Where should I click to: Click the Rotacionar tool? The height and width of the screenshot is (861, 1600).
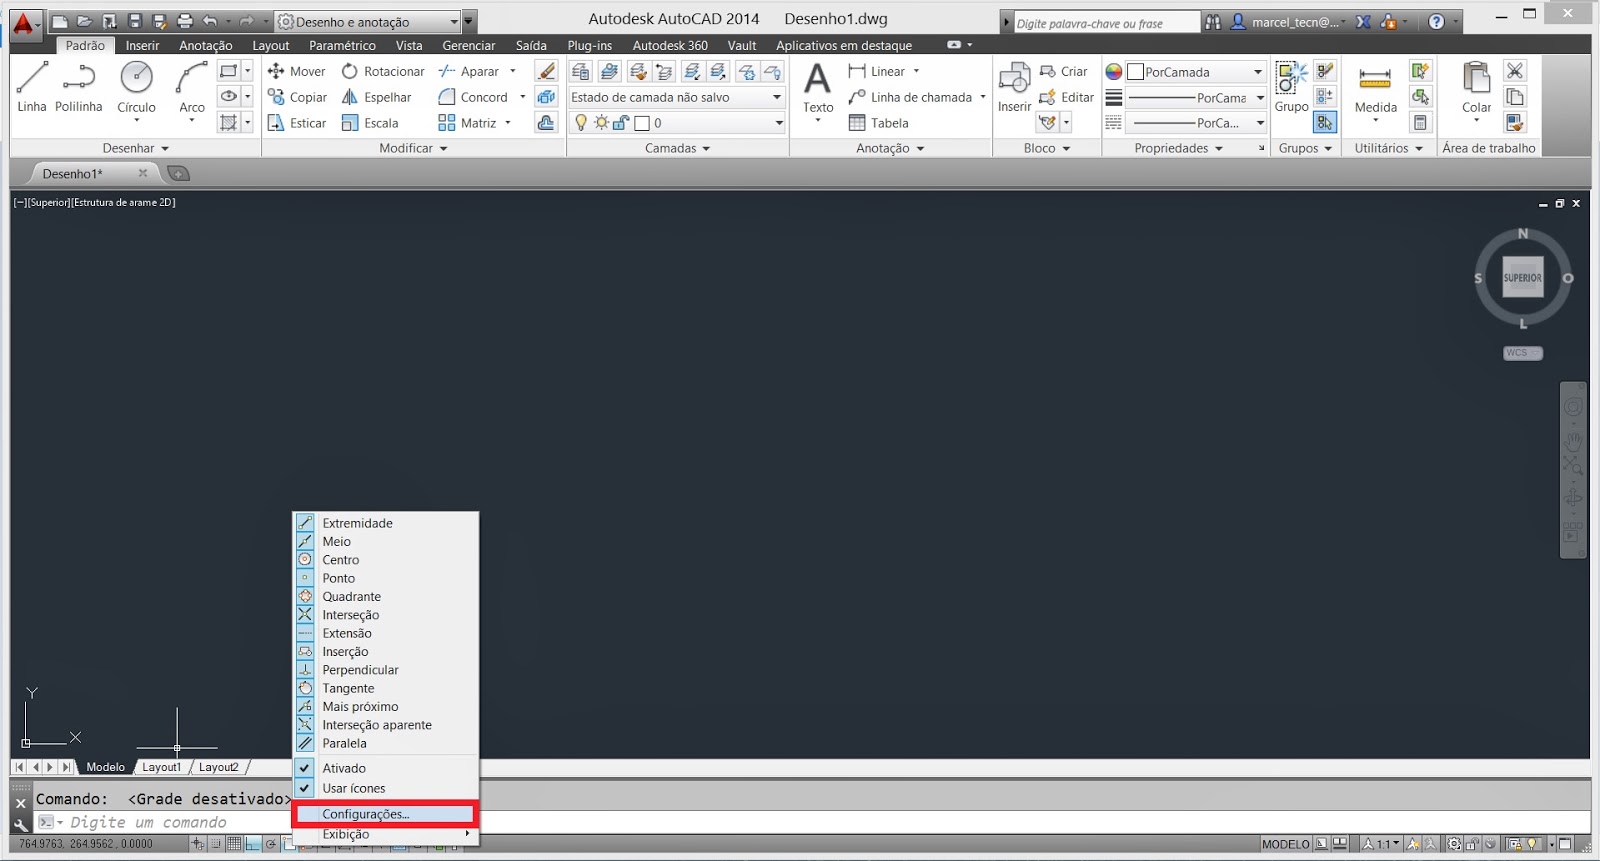coord(383,71)
